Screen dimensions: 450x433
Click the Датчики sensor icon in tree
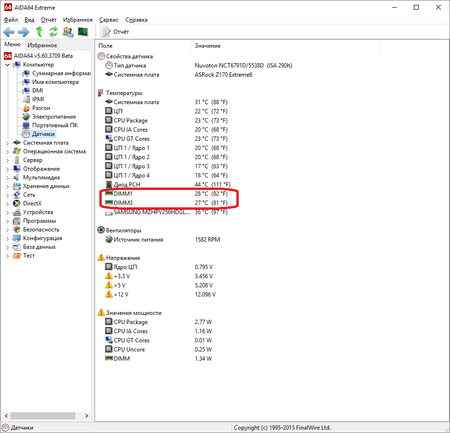click(x=26, y=134)
